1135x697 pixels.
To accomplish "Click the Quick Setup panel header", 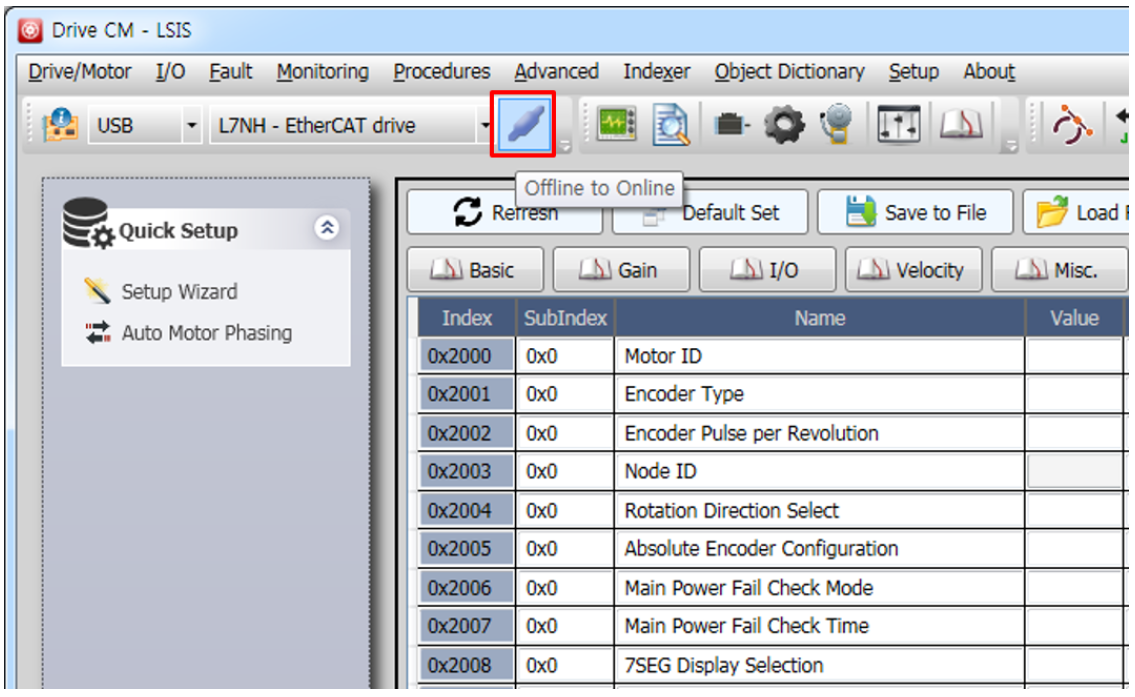I will [206, 229].
